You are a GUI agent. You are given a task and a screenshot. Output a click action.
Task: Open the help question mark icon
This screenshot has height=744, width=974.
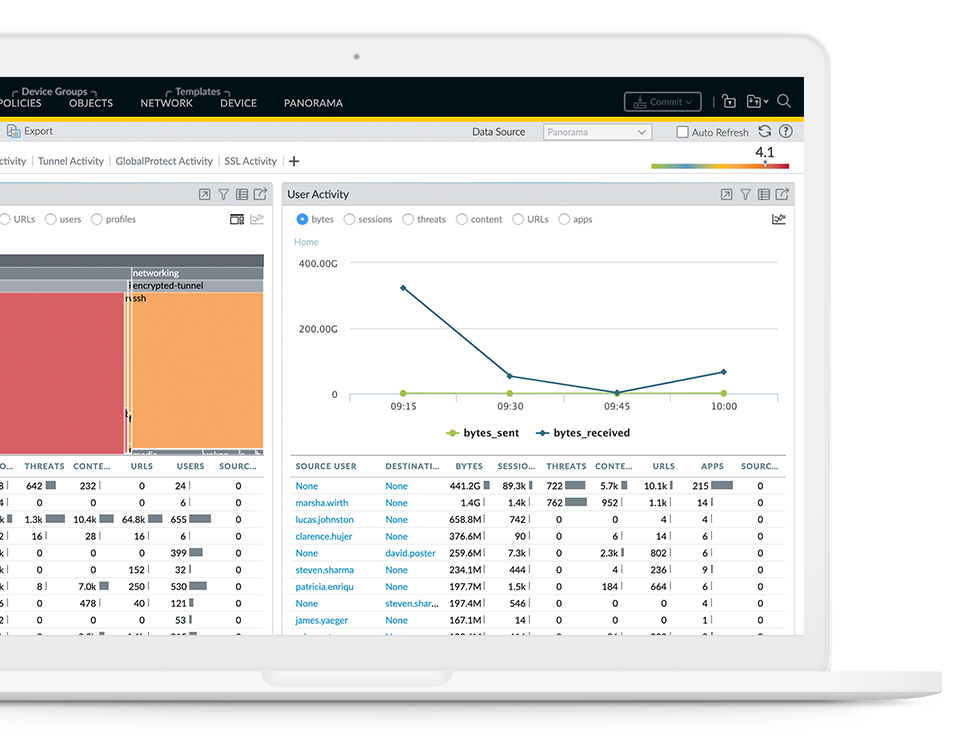coord(786,132)
